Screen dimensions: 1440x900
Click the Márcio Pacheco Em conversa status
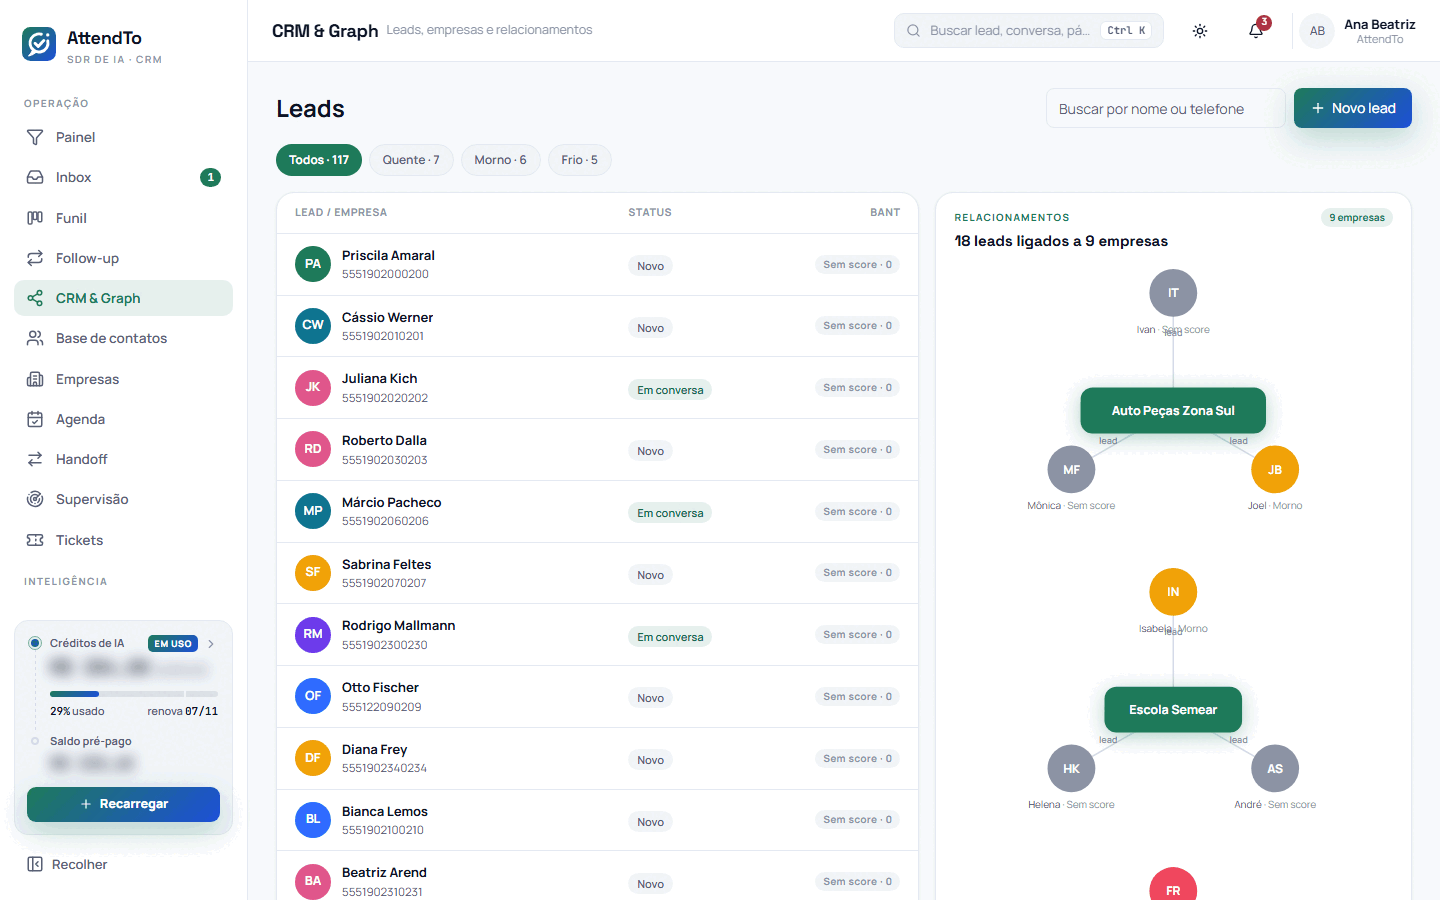coord(670,513)
